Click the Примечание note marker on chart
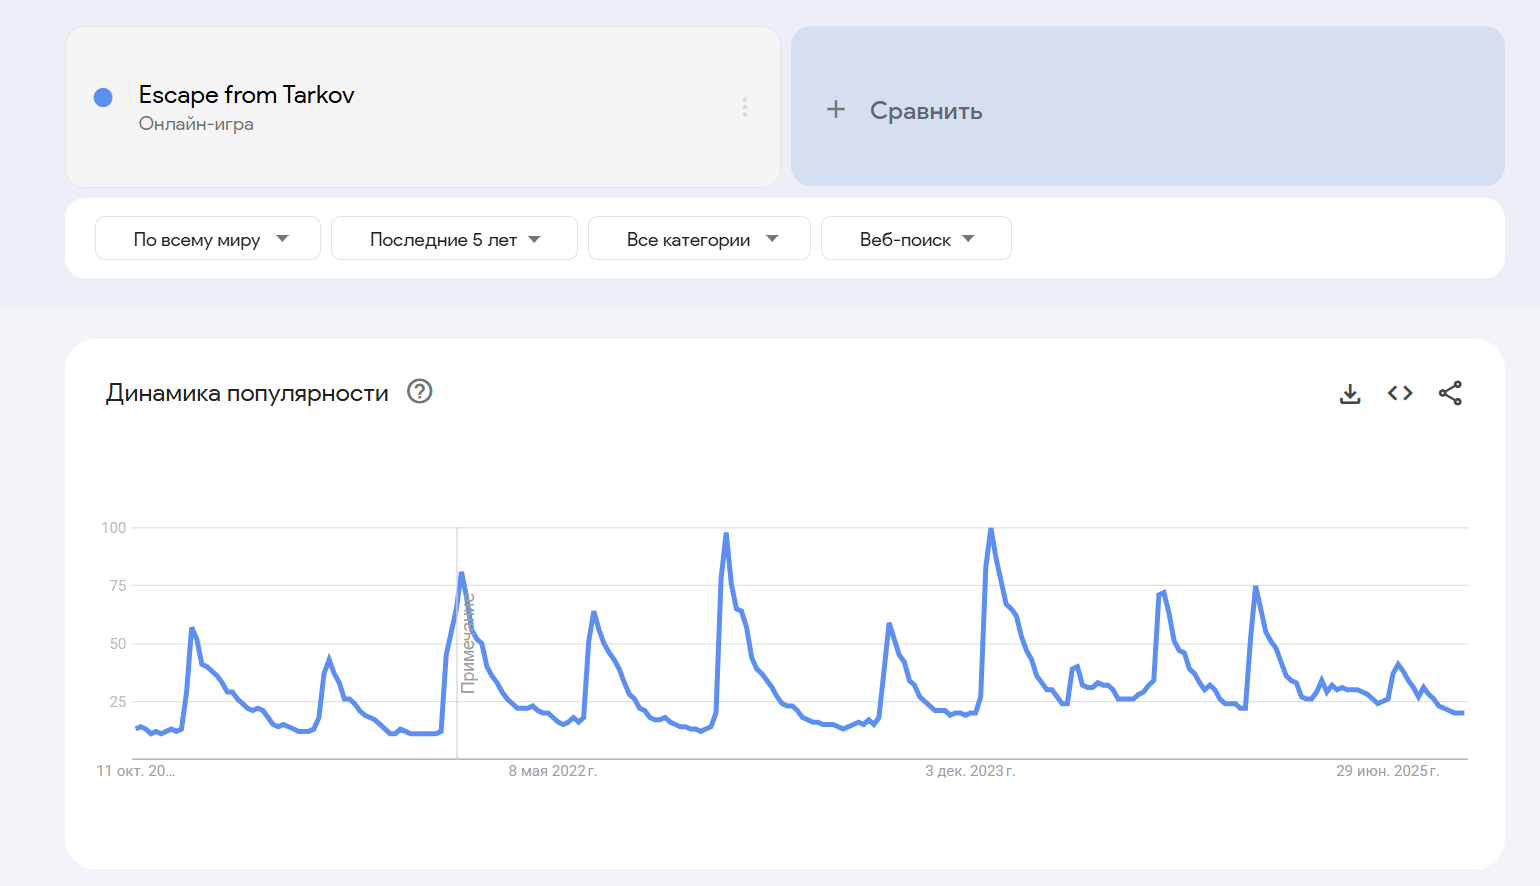Viewport: 1540px width, 886px height. (467, 643)
